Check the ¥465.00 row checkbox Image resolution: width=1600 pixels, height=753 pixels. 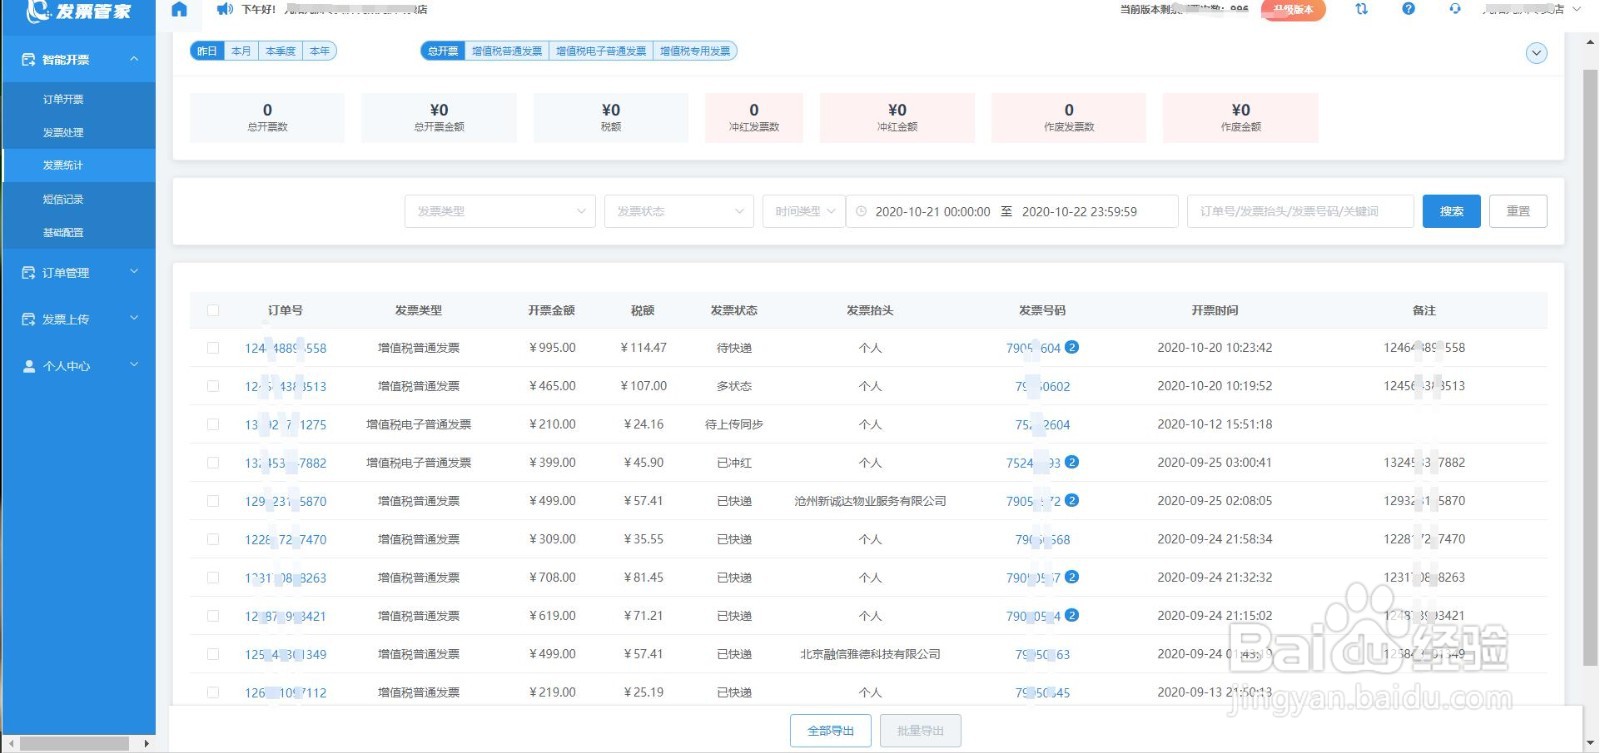coord(213,386)
